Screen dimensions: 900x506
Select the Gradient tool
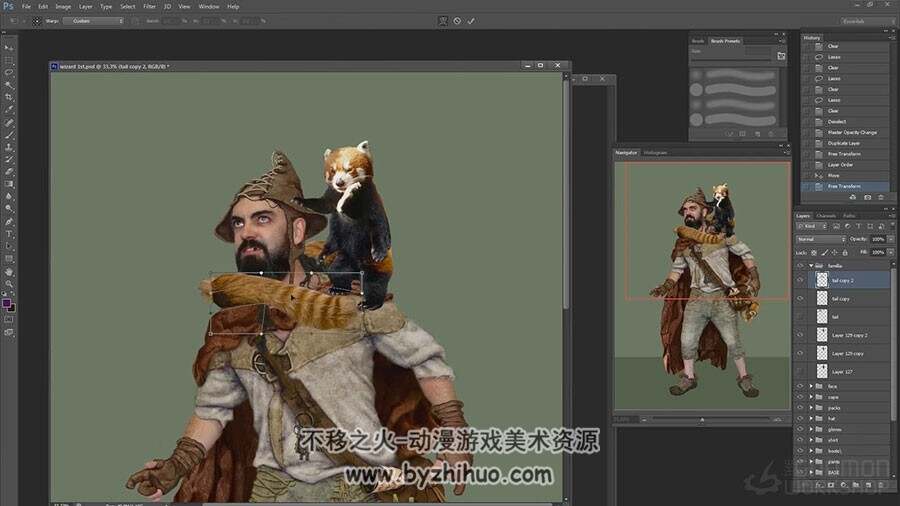9,184
